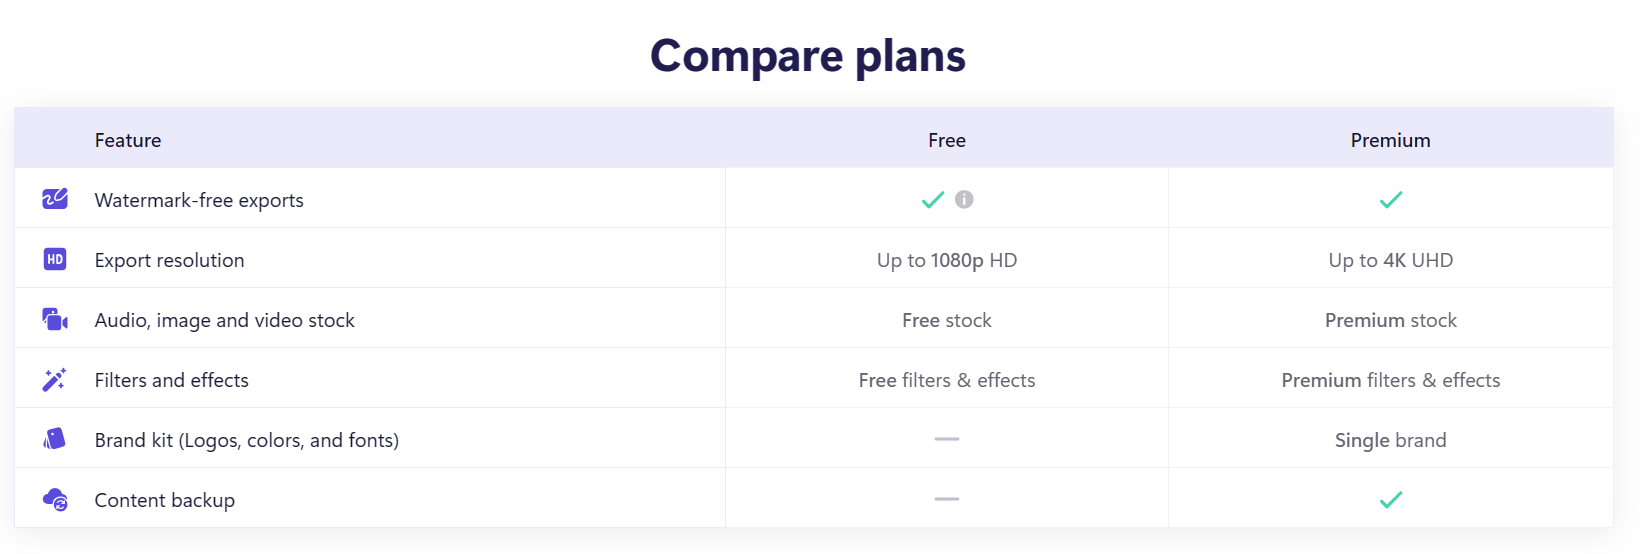Click the Premium Content backup checkmark
Image resolution: width=1650 pixels, height=554 pixels.
click(1390, 499)
